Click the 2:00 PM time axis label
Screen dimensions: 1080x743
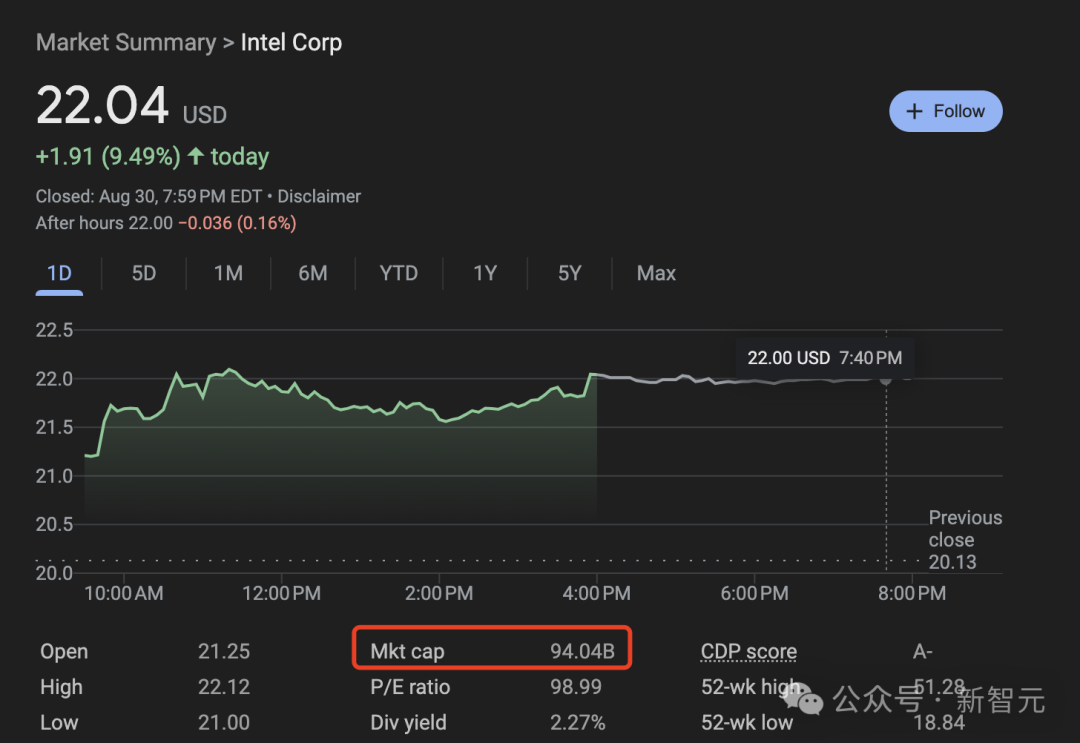[439, 594]
